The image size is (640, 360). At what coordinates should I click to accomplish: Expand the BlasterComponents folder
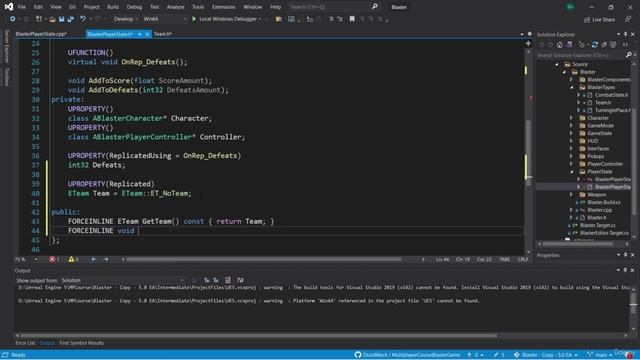coord(571,80)
